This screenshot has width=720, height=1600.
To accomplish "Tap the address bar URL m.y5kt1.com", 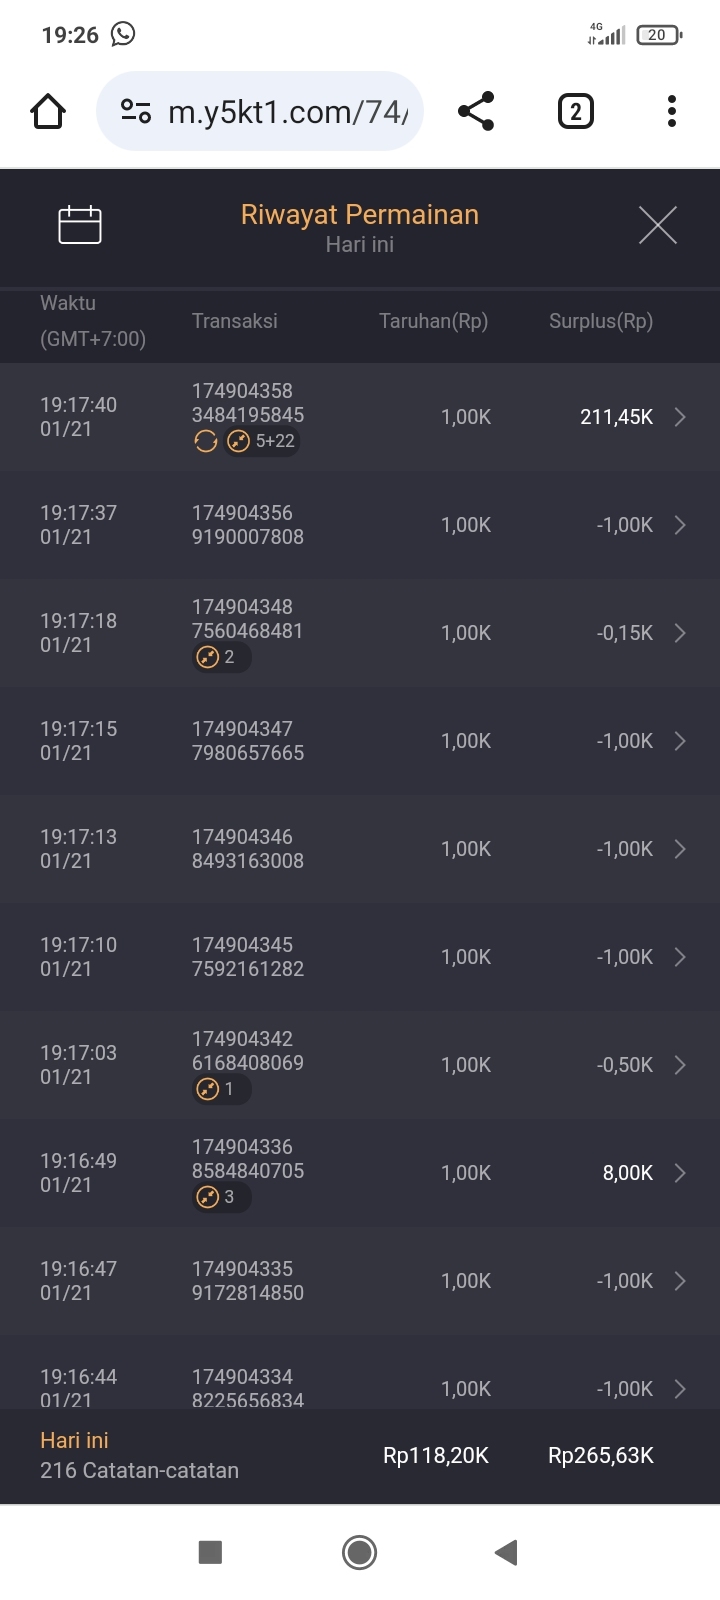I will click(x=288, y=111).
